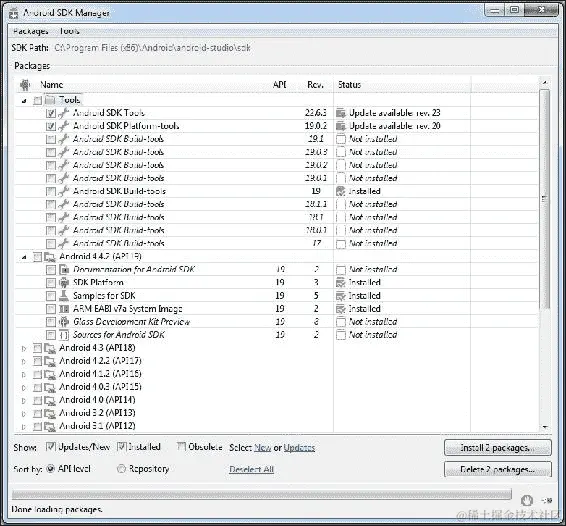Click the android icon in the Name column header

click(25, 85)
